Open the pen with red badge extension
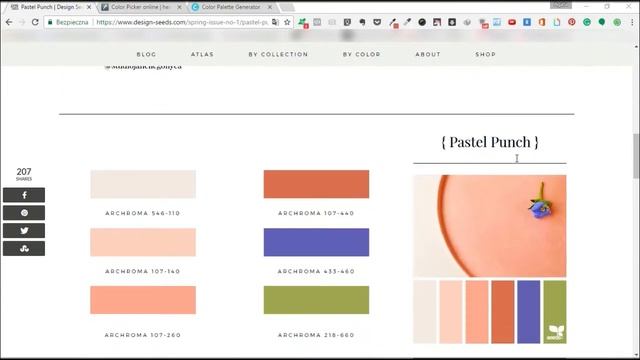Image resolution: width=640 pixels, height=360 pixels. pyautogui.click(x=393, y=22)
